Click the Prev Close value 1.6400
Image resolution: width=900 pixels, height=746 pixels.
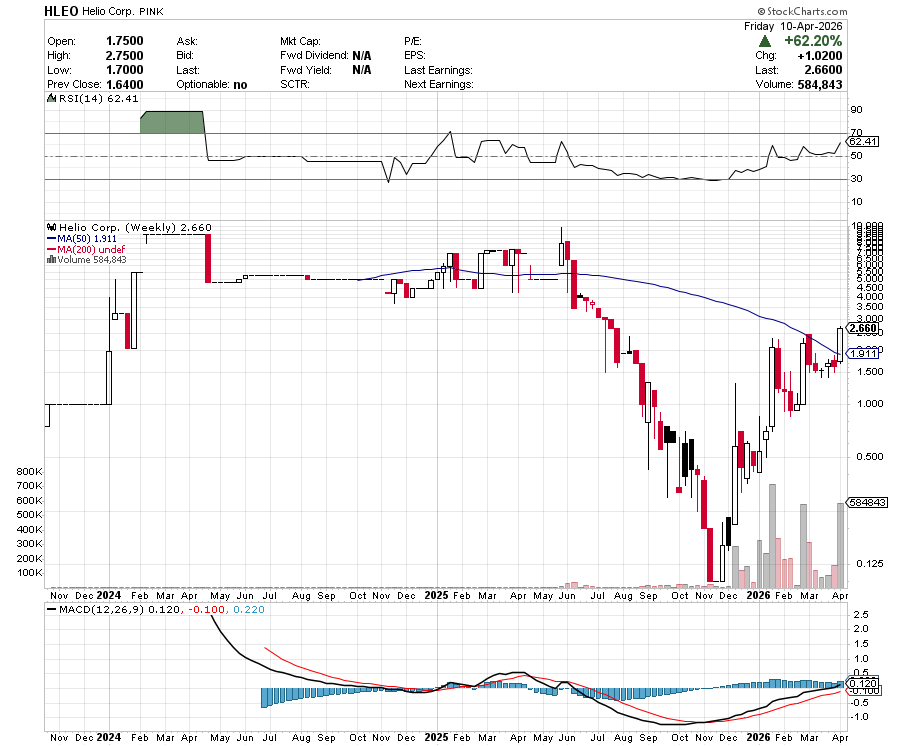(125, 84)
